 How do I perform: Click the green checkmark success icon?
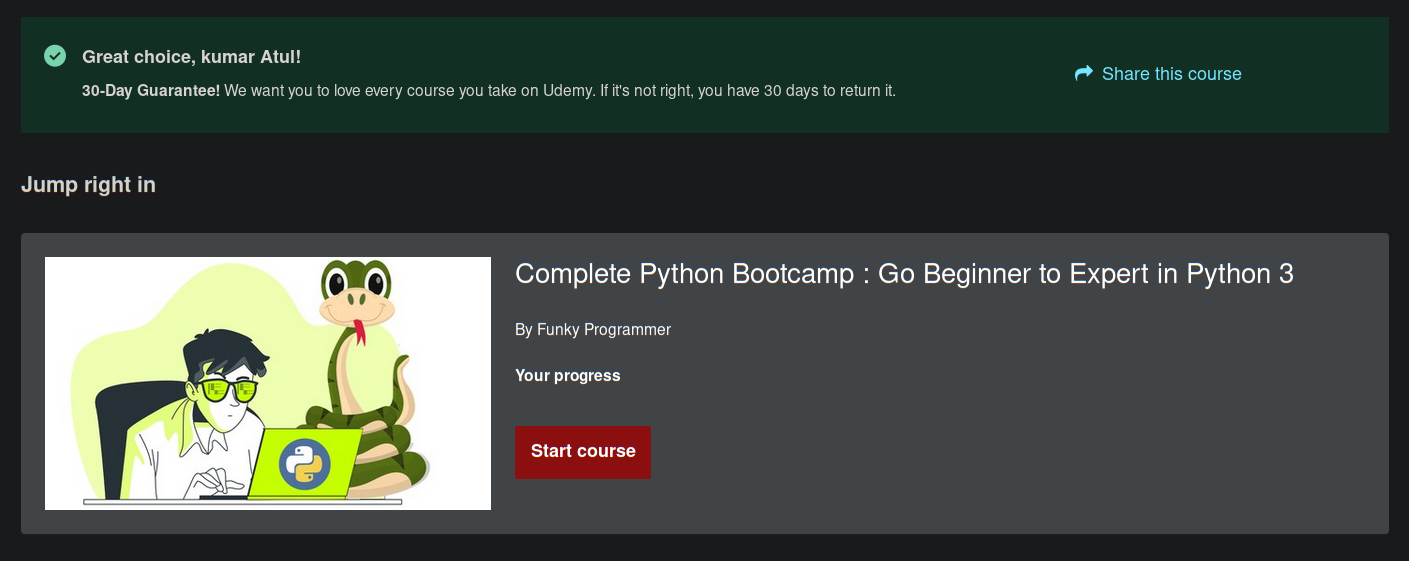coord(55,56)
